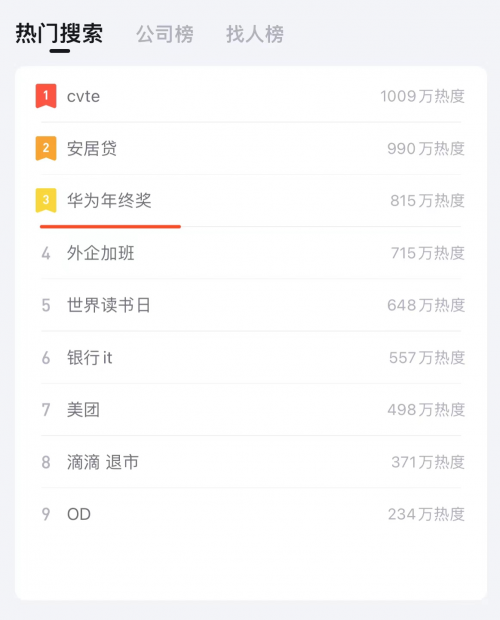Tap the 990万热度 heat label
This screenshot has height=620, width=500.
click(426, 149)
